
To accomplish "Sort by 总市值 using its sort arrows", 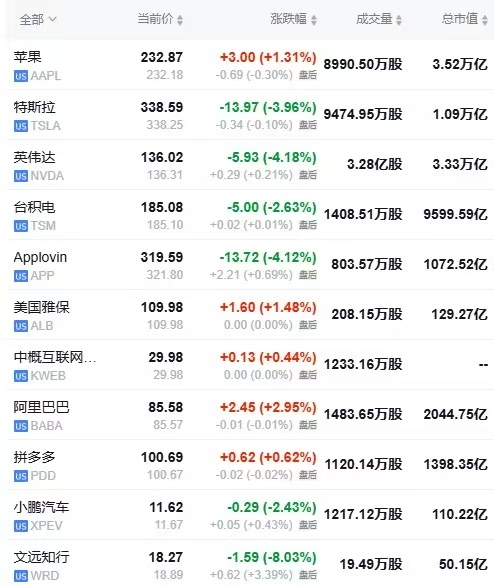I will (x=485, y=20).
